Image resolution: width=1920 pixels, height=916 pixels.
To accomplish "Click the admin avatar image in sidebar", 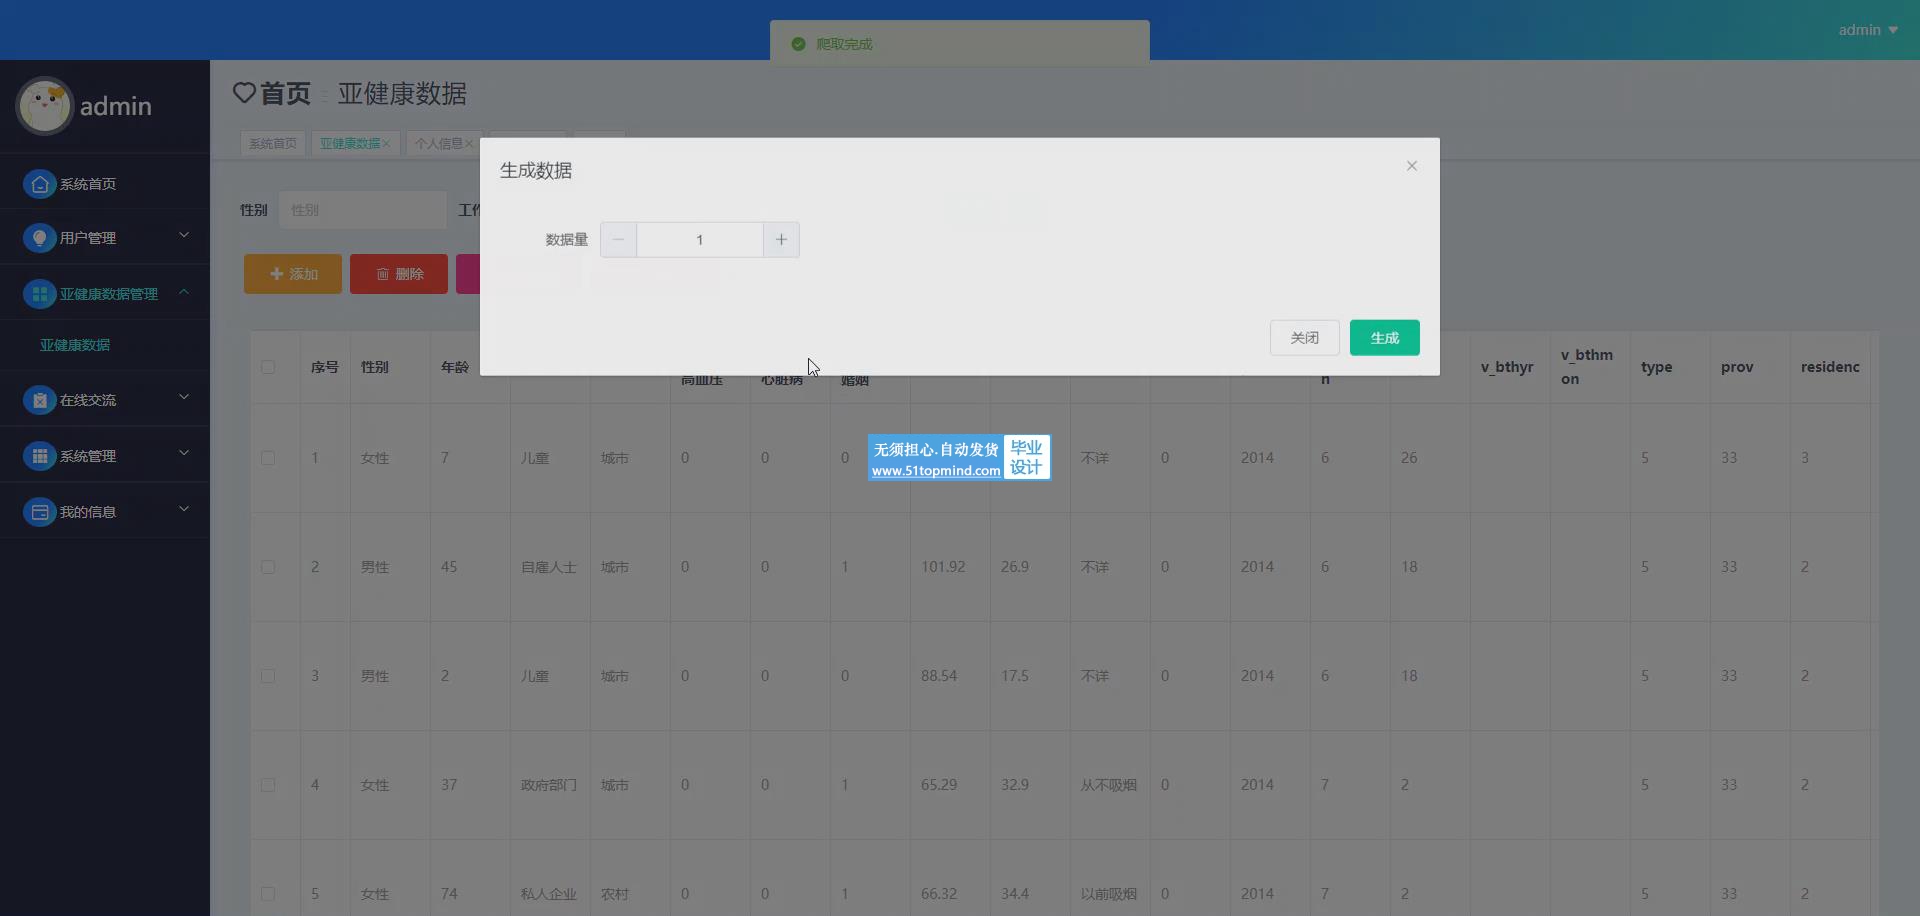I will coord(45,106).
